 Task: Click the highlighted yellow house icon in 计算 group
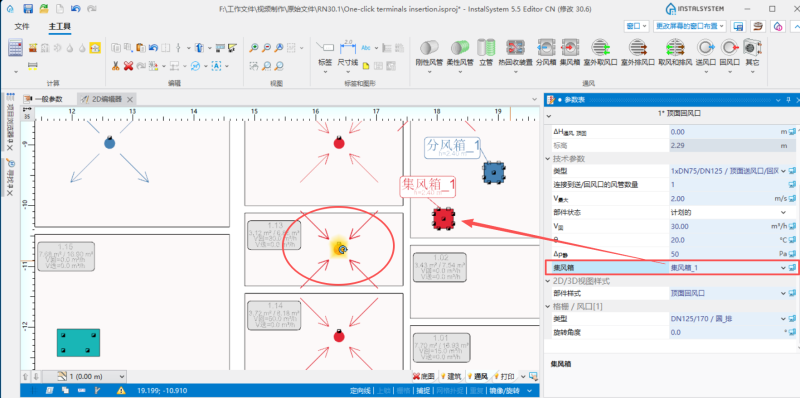point(95,48)
